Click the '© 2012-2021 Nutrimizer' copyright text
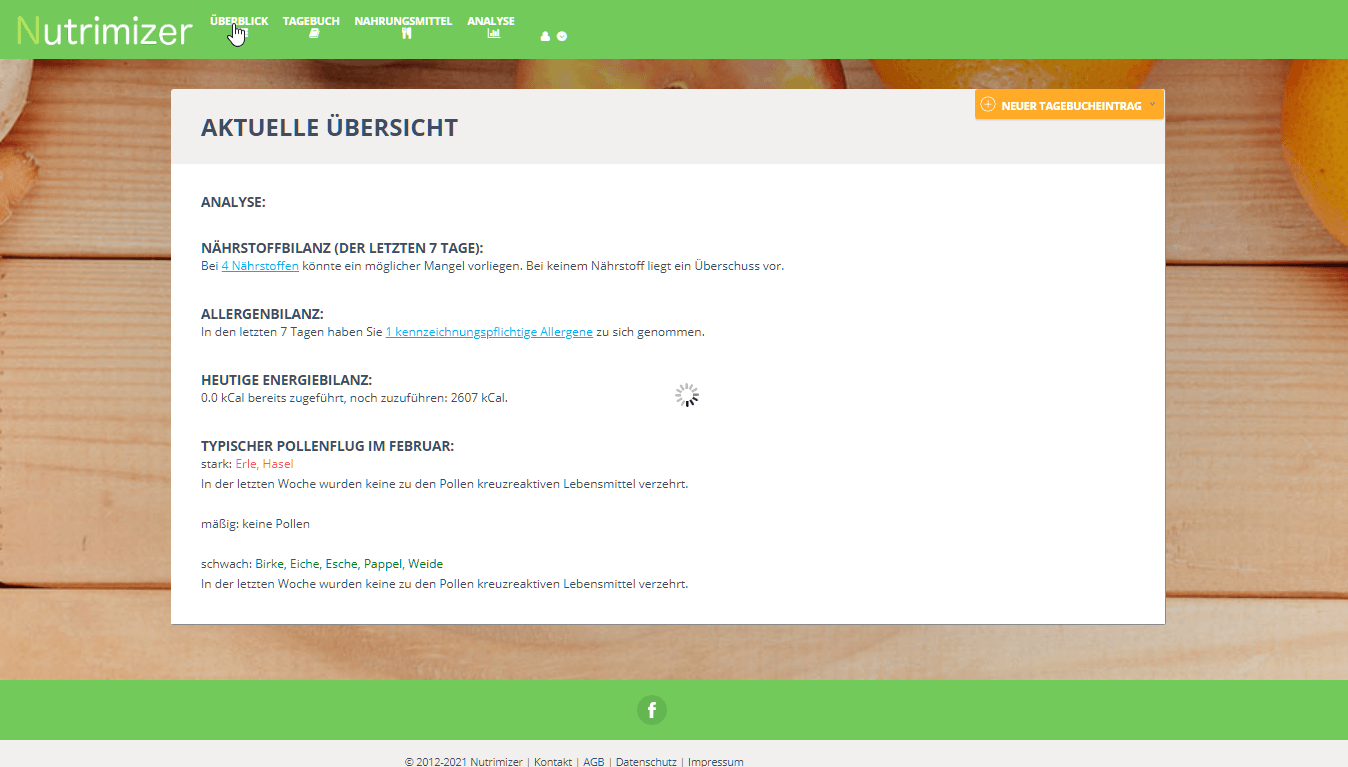The height and width of the screenshot is (767, 1348). coord(463,762)
